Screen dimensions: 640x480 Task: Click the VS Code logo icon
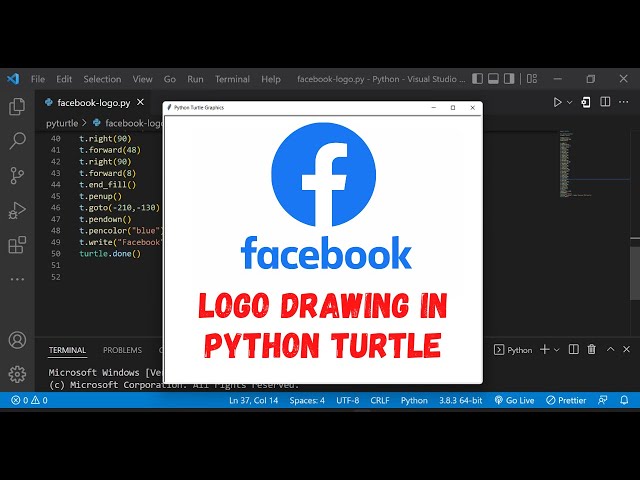[x=13, y=78]
